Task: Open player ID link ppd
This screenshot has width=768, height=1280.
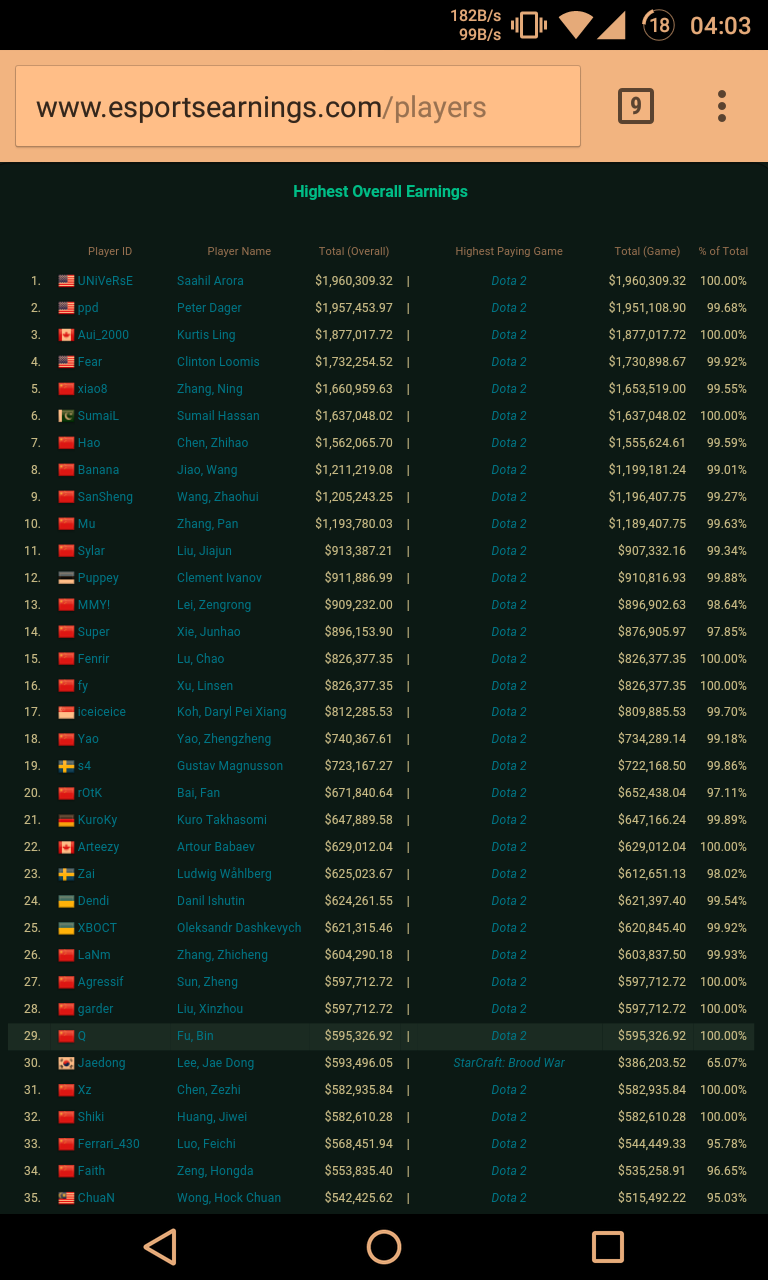Action: coord(88,308)
